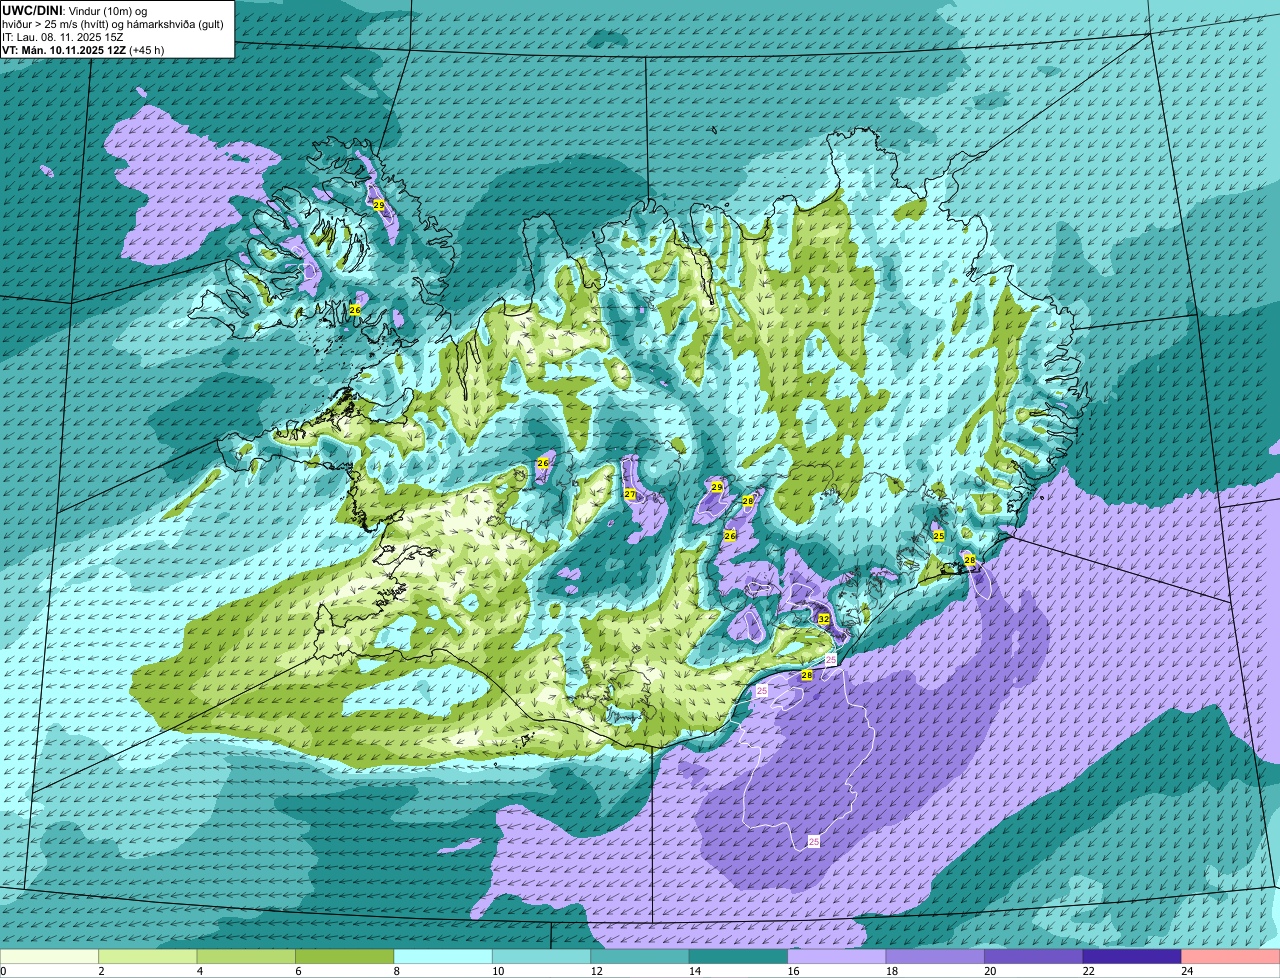The width and height of the screenshot is (1280, 978).
Task: Select the 16–18 m/s lavender swatch
Action: [837, 956]
